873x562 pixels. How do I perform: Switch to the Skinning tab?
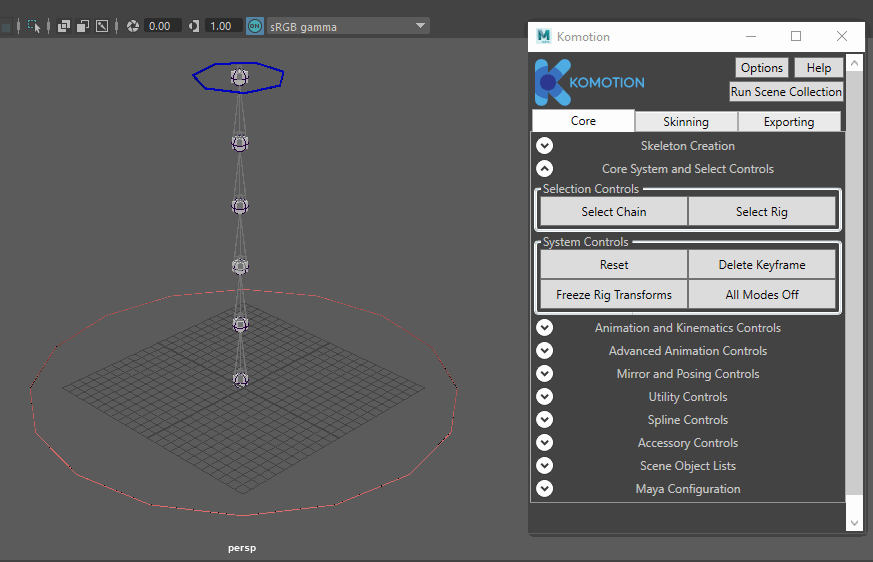pyautogui.click(x=686, y=122)
